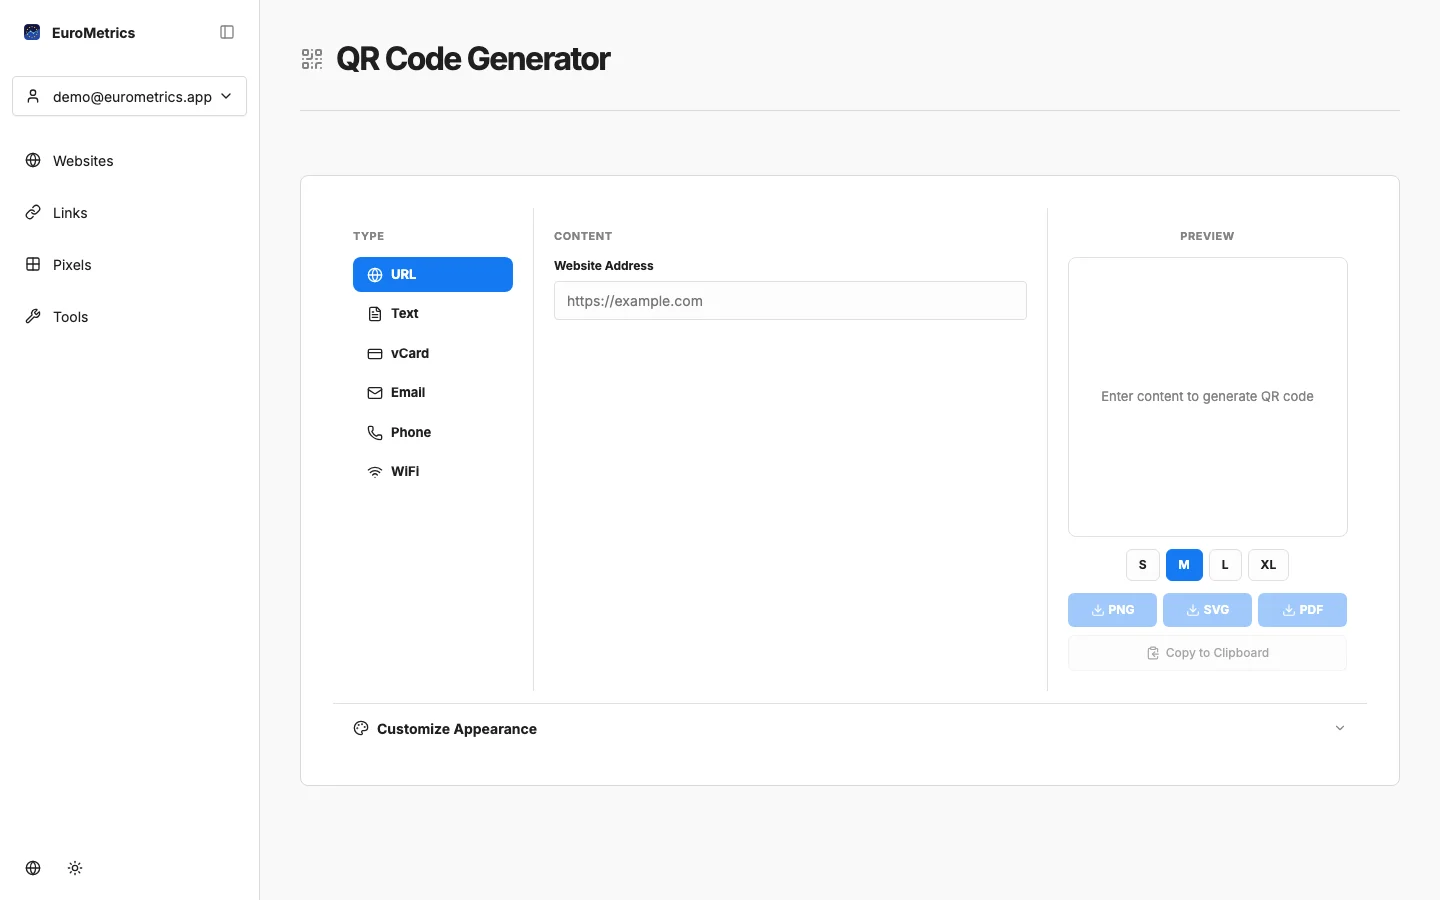This screenshot has height=900, width=1440.
Task: Click the Websites globe icon
Action: click(33, 160)
